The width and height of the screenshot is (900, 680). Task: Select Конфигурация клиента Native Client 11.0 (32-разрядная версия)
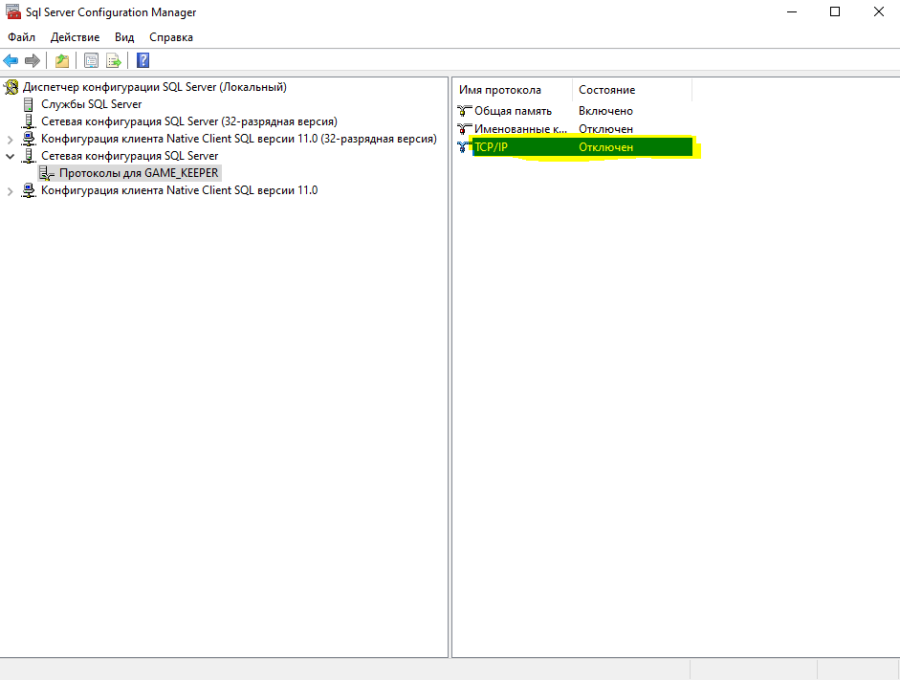coord(239,139)
